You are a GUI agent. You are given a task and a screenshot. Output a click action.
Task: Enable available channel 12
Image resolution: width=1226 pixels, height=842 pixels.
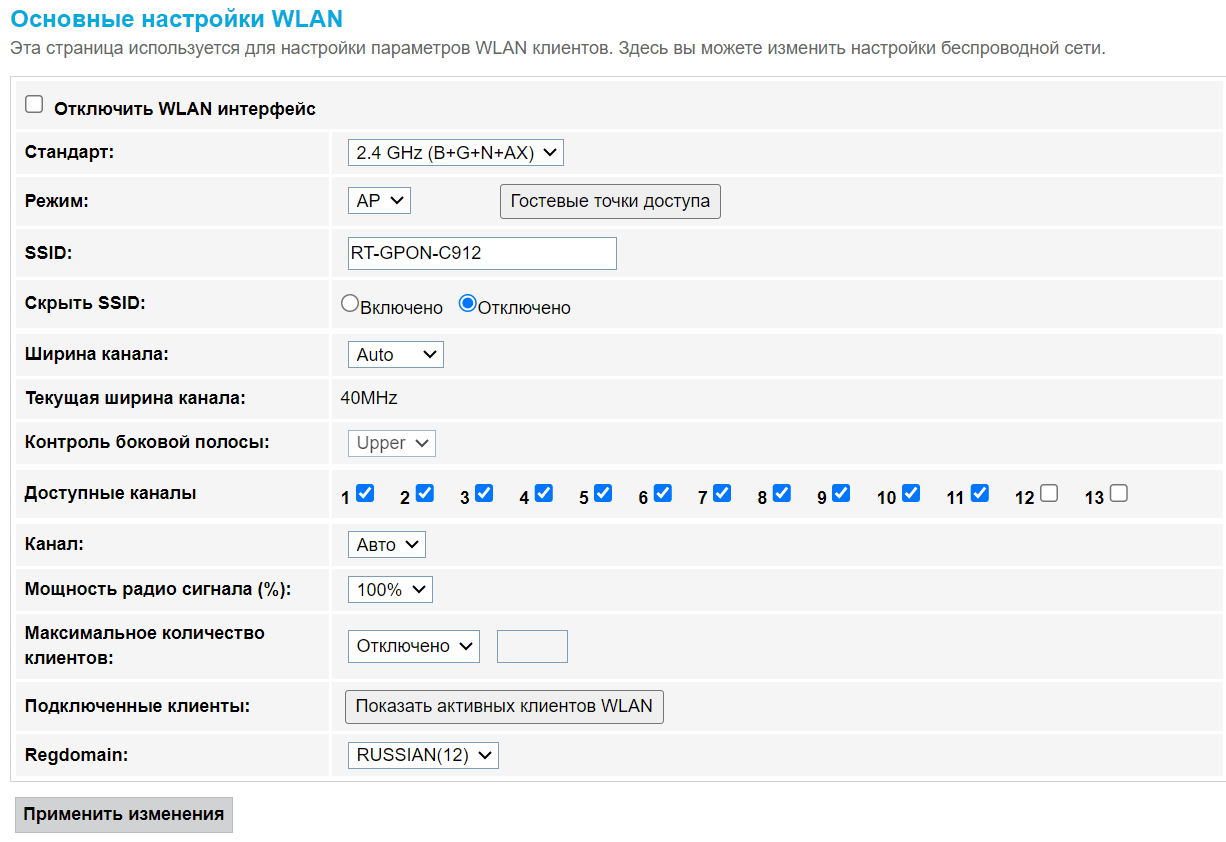1048,493
